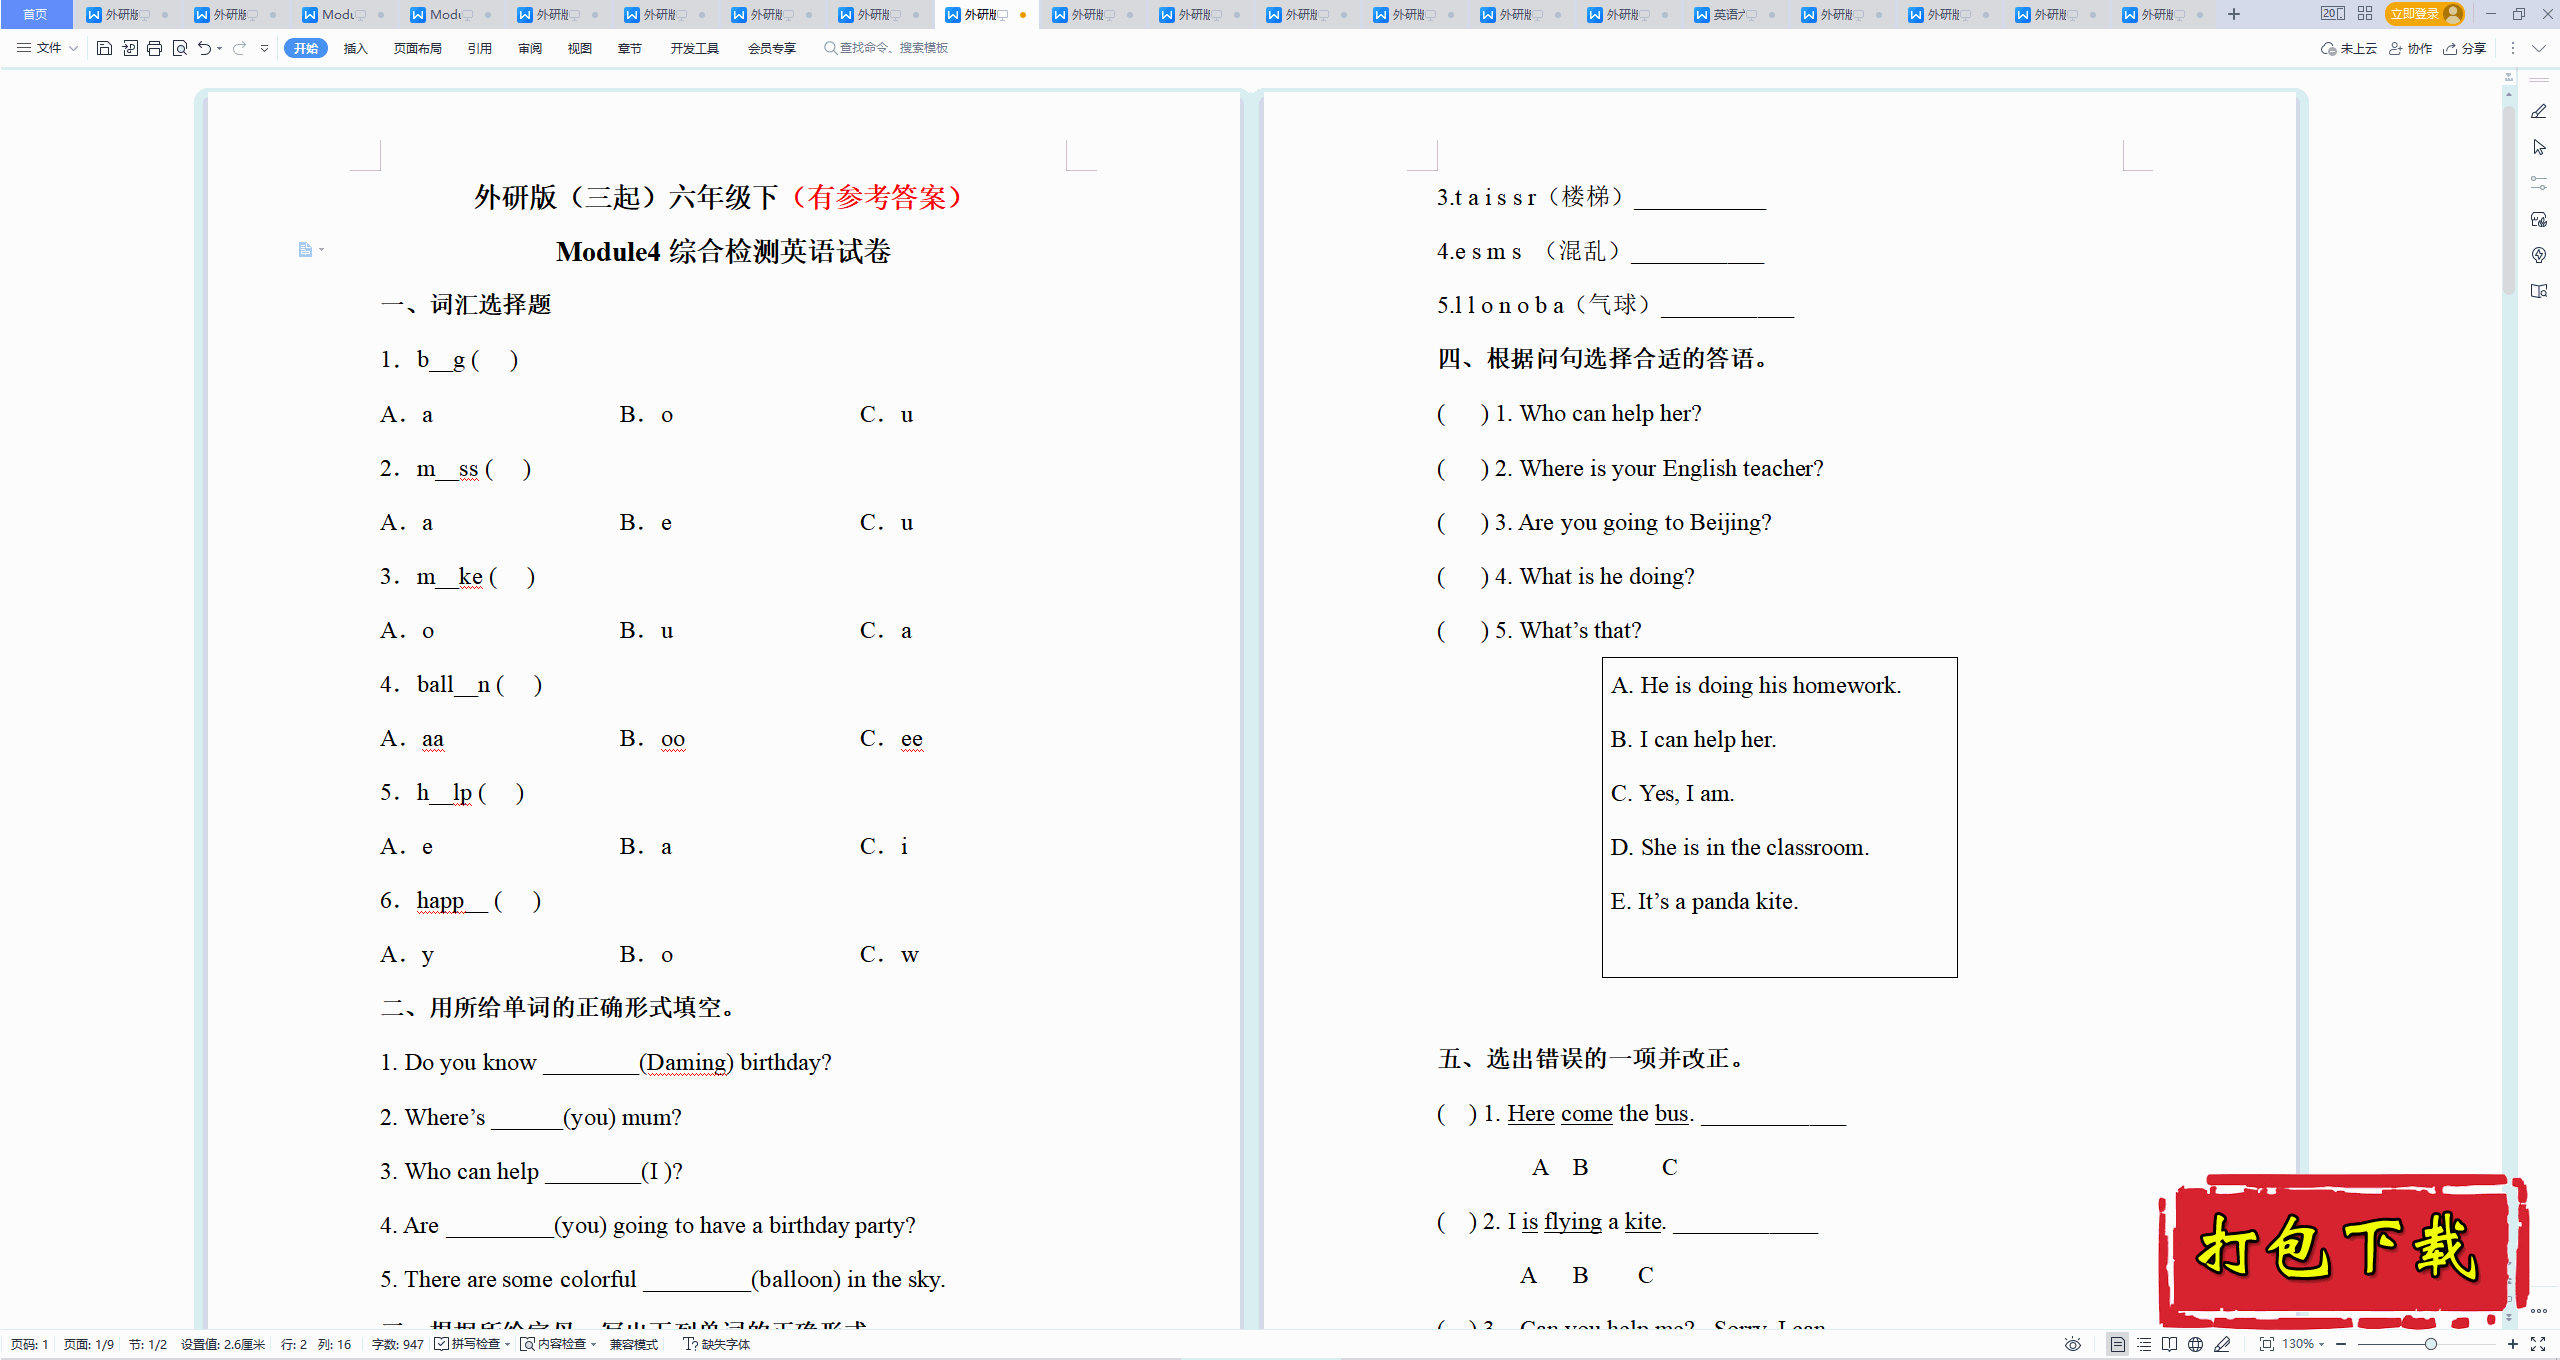Select the 审阅 ribbon tab

click(530, 48)
